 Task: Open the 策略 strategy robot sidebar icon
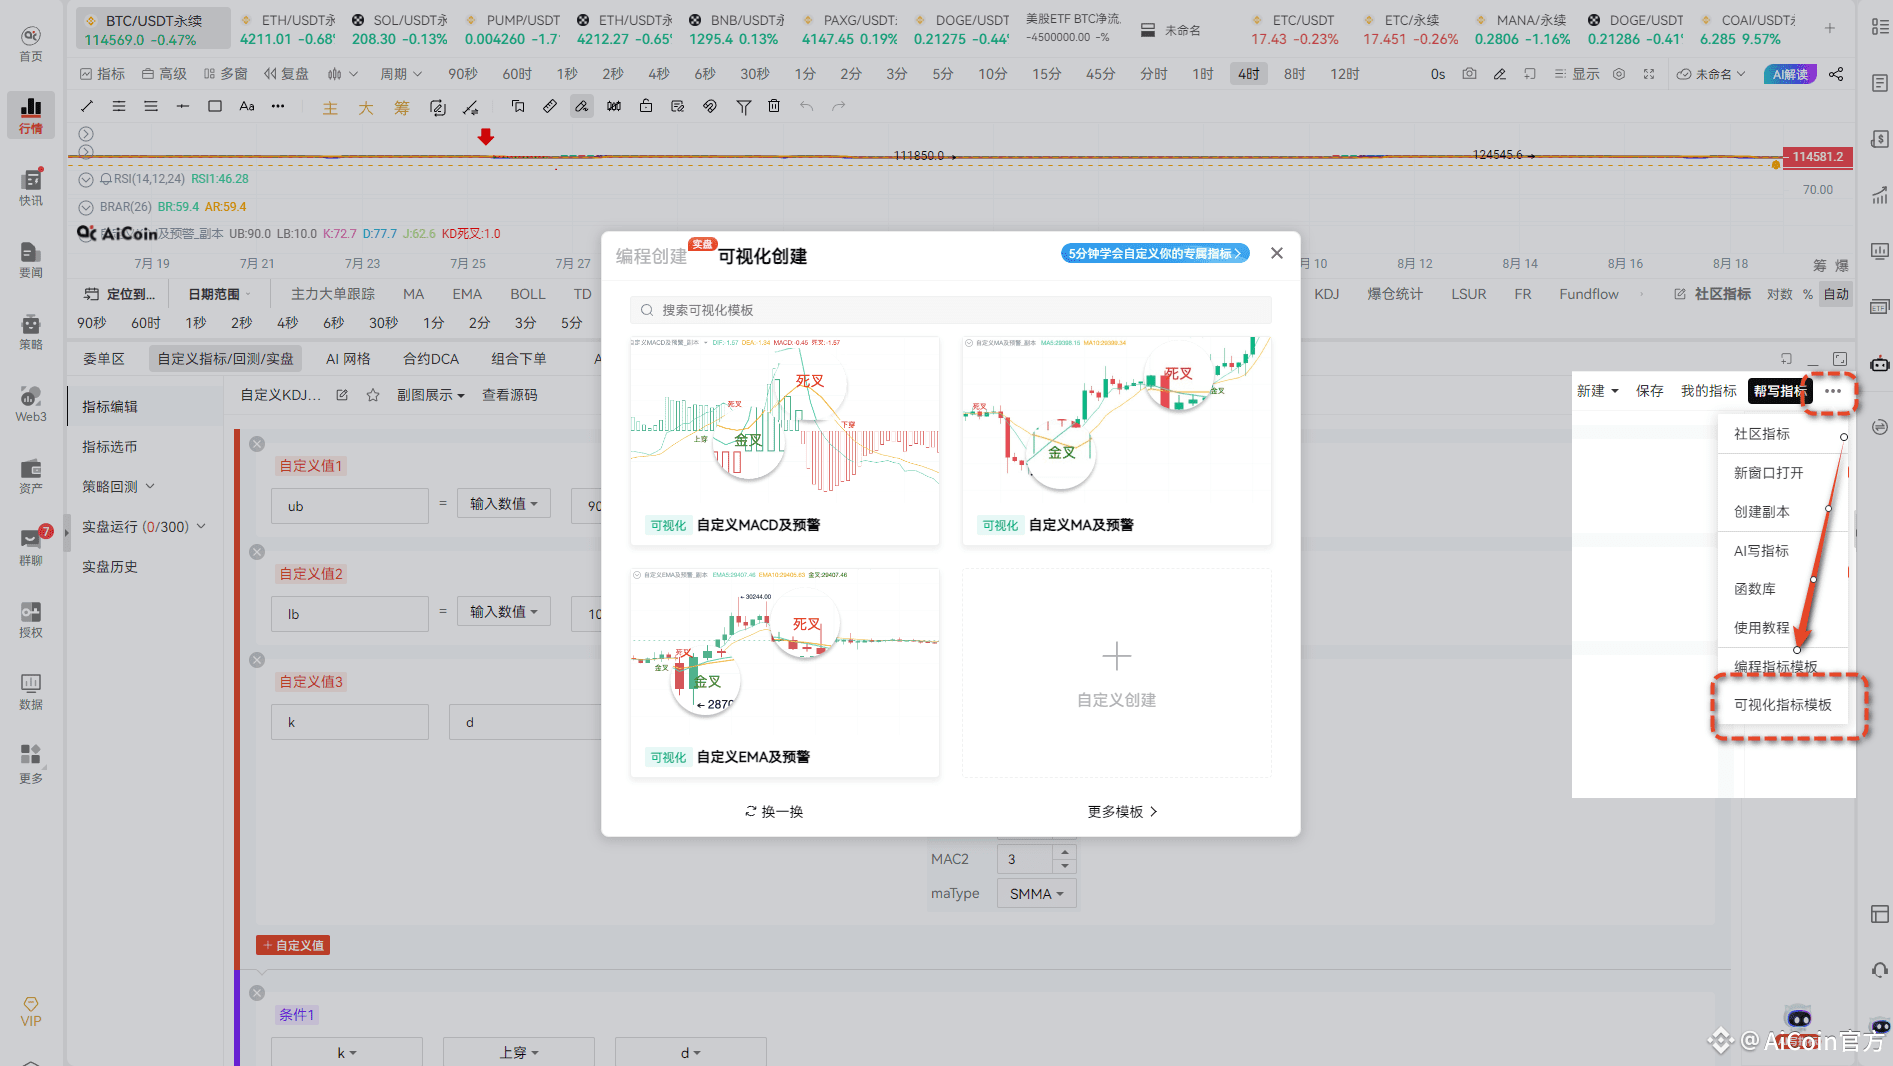[x=31, y=331]
